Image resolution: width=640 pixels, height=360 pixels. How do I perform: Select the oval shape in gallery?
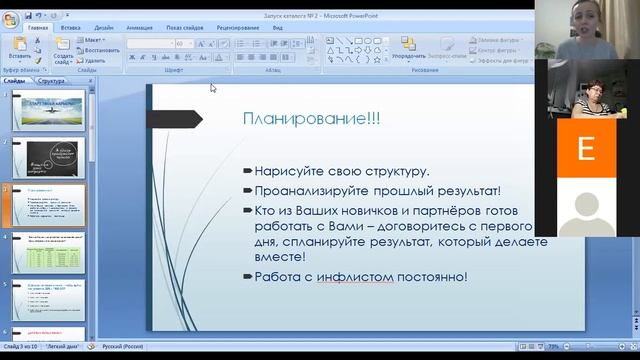368,41
